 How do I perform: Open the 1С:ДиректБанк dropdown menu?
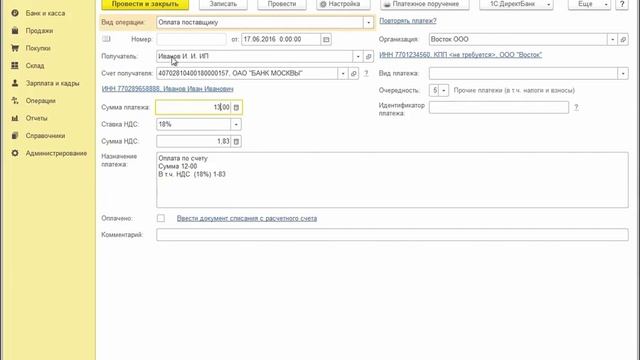[516, 4]
